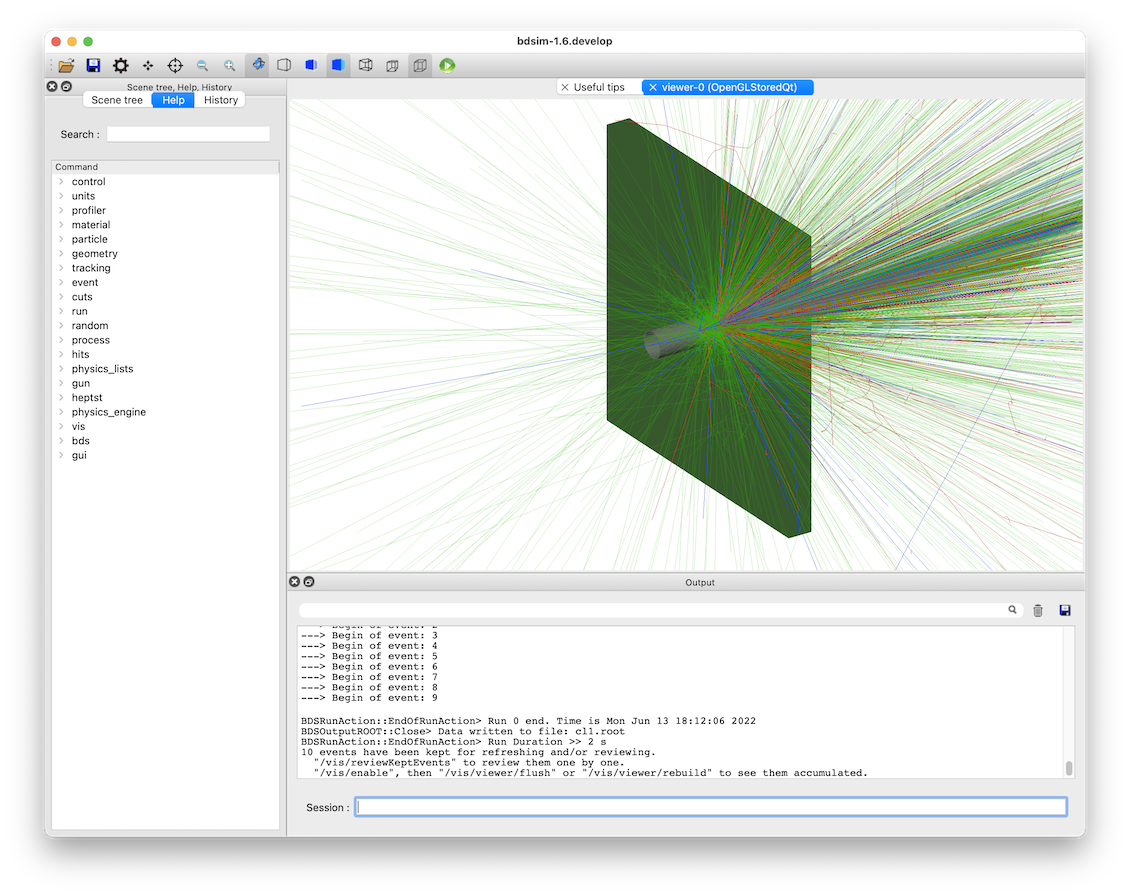1130x896 pixels.
Task: Enable hidden line removal outline-box mode
Action: point(284,65)
